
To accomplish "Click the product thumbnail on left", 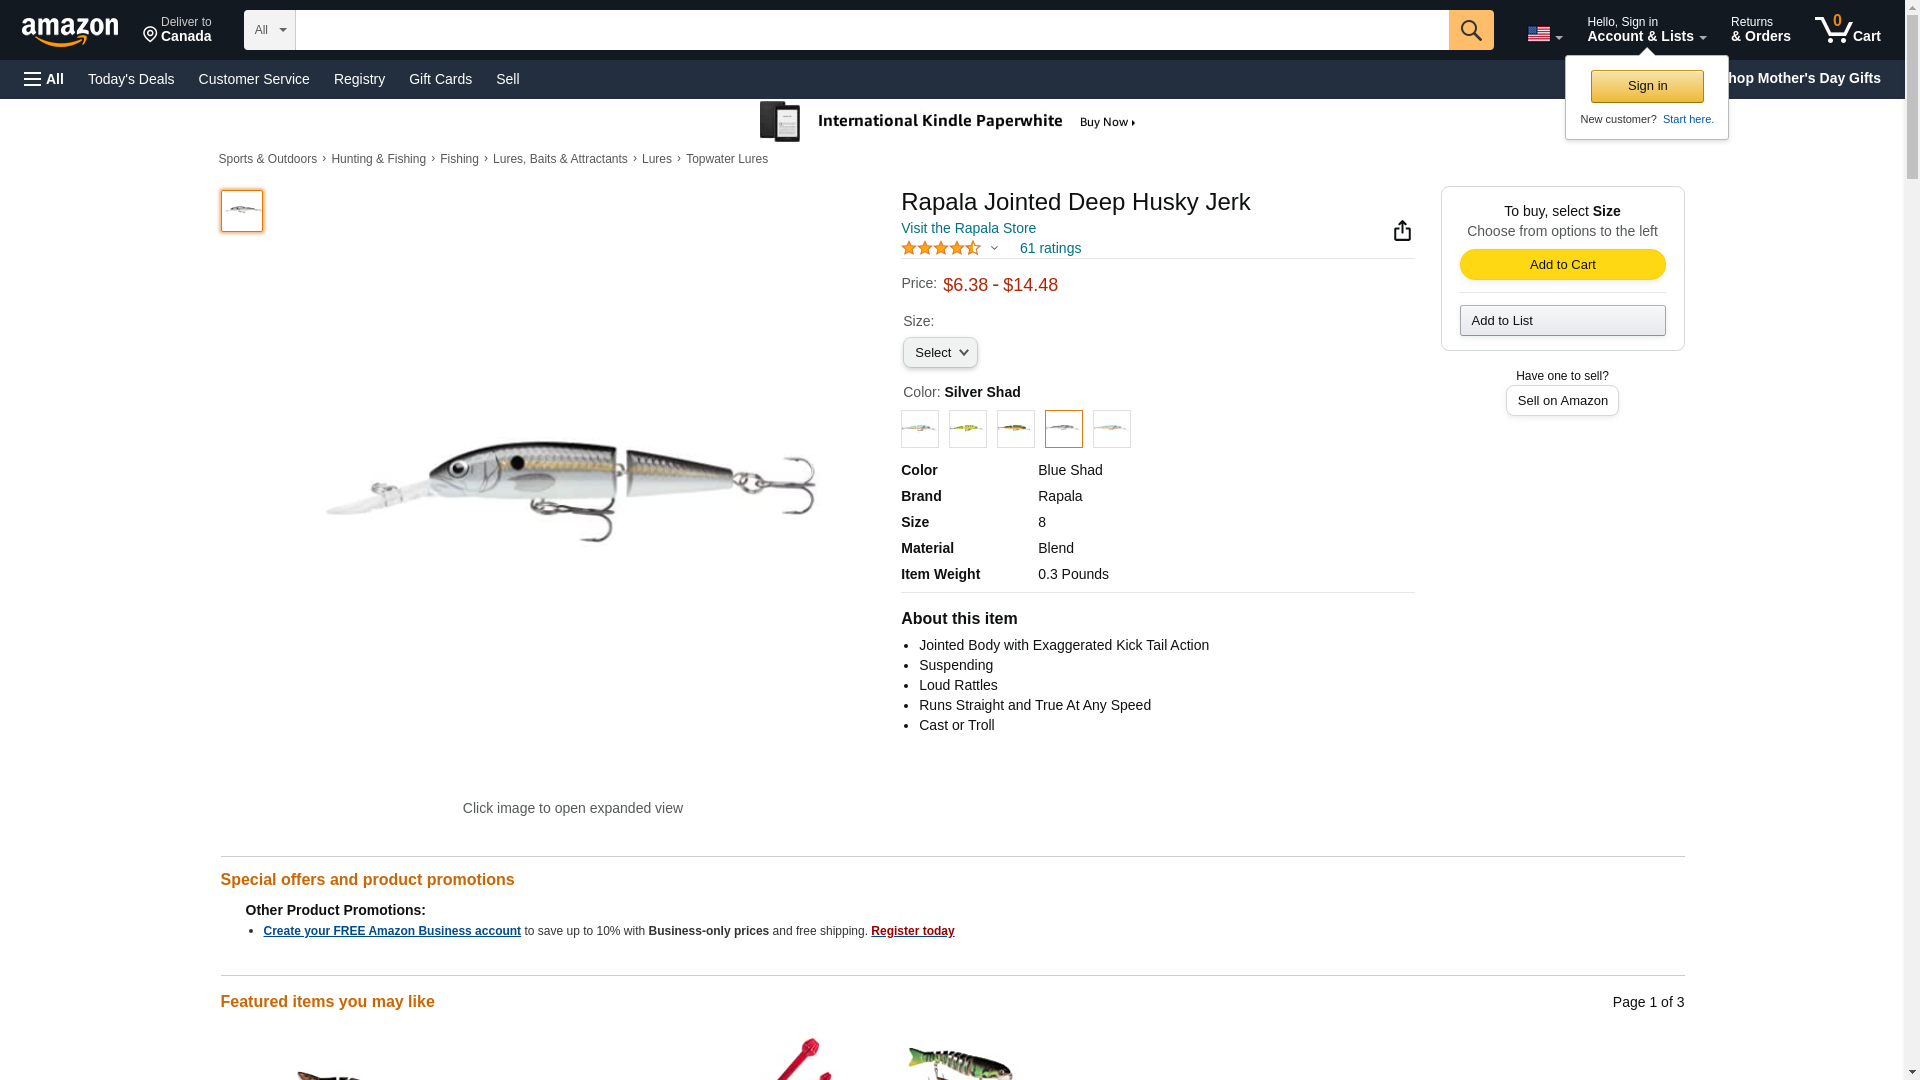I will click(242, 211).
